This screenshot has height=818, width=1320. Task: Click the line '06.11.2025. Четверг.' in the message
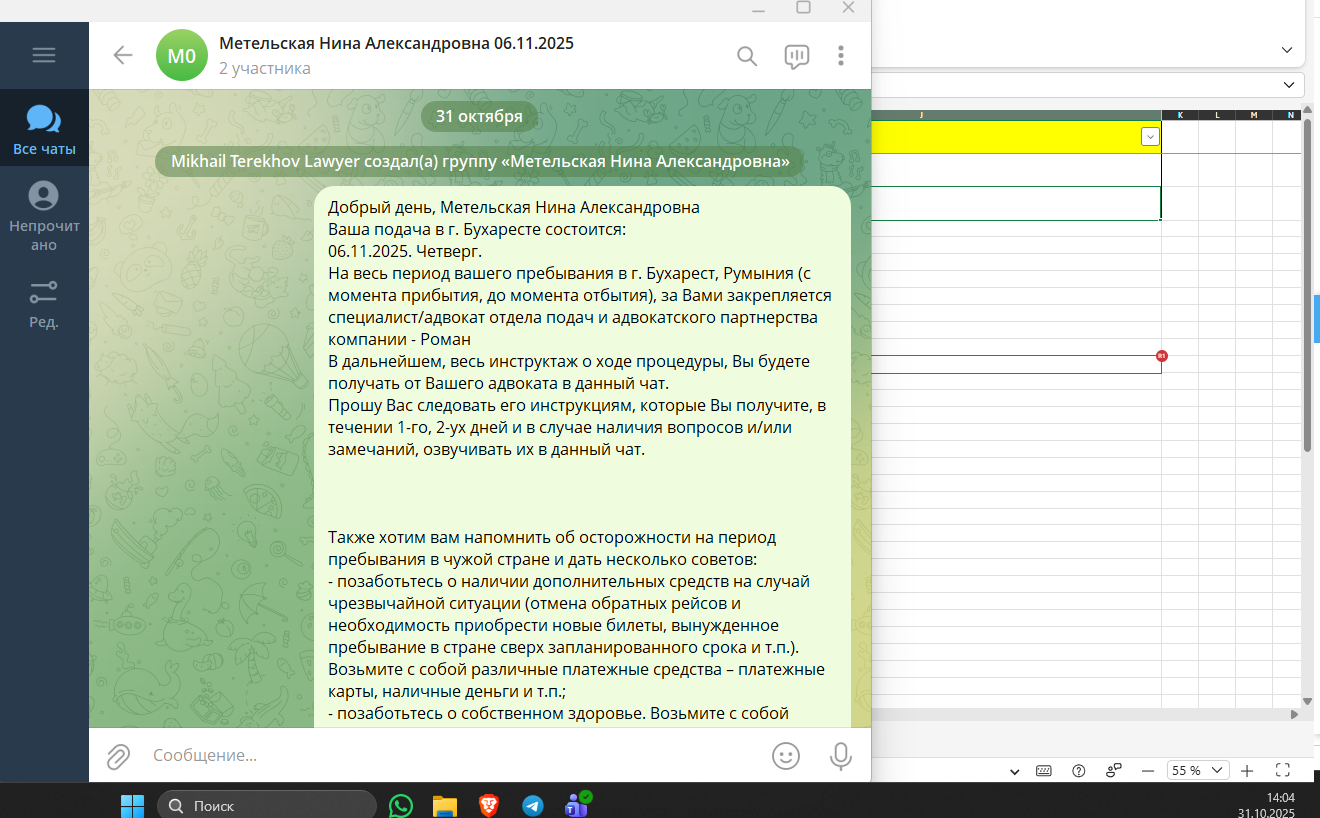pyautogui.click(x=406, y=252)
